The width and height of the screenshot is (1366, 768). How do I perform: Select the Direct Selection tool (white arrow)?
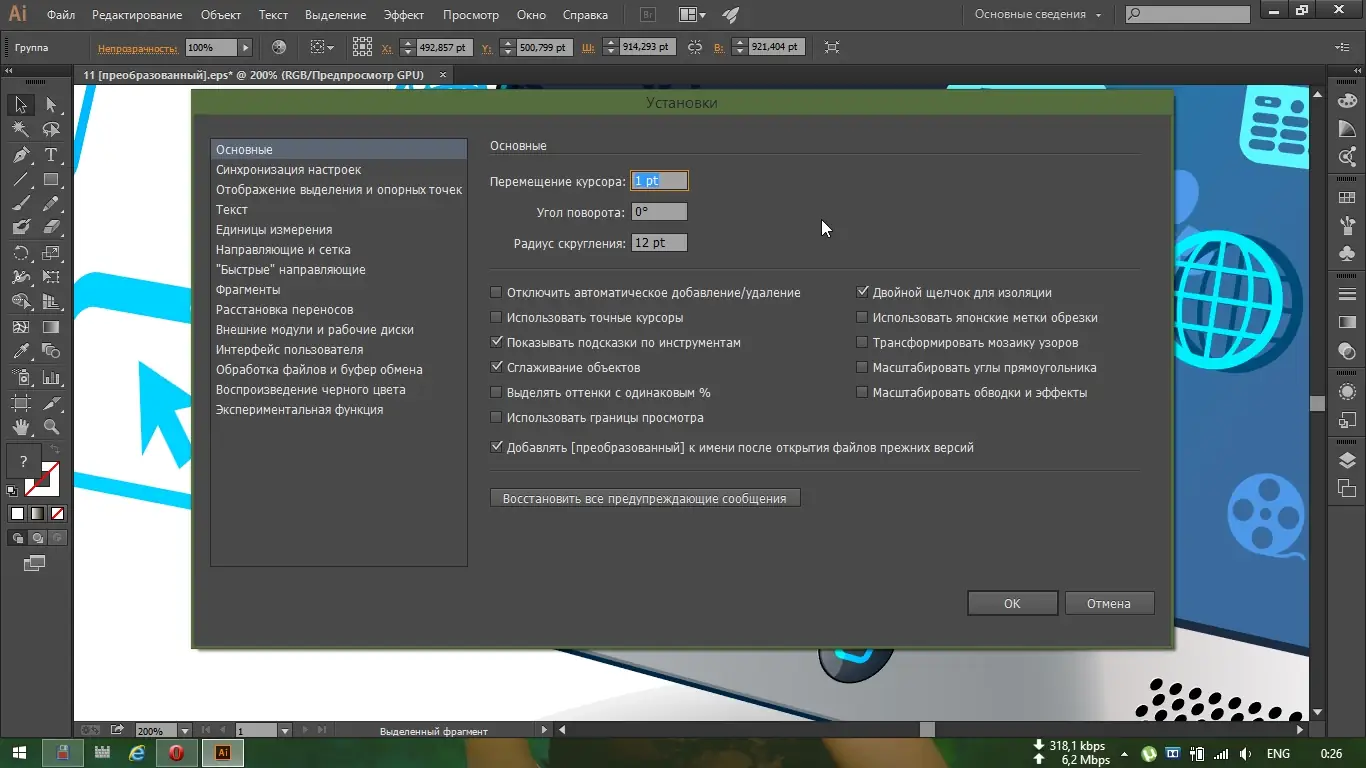pos(51,105)
